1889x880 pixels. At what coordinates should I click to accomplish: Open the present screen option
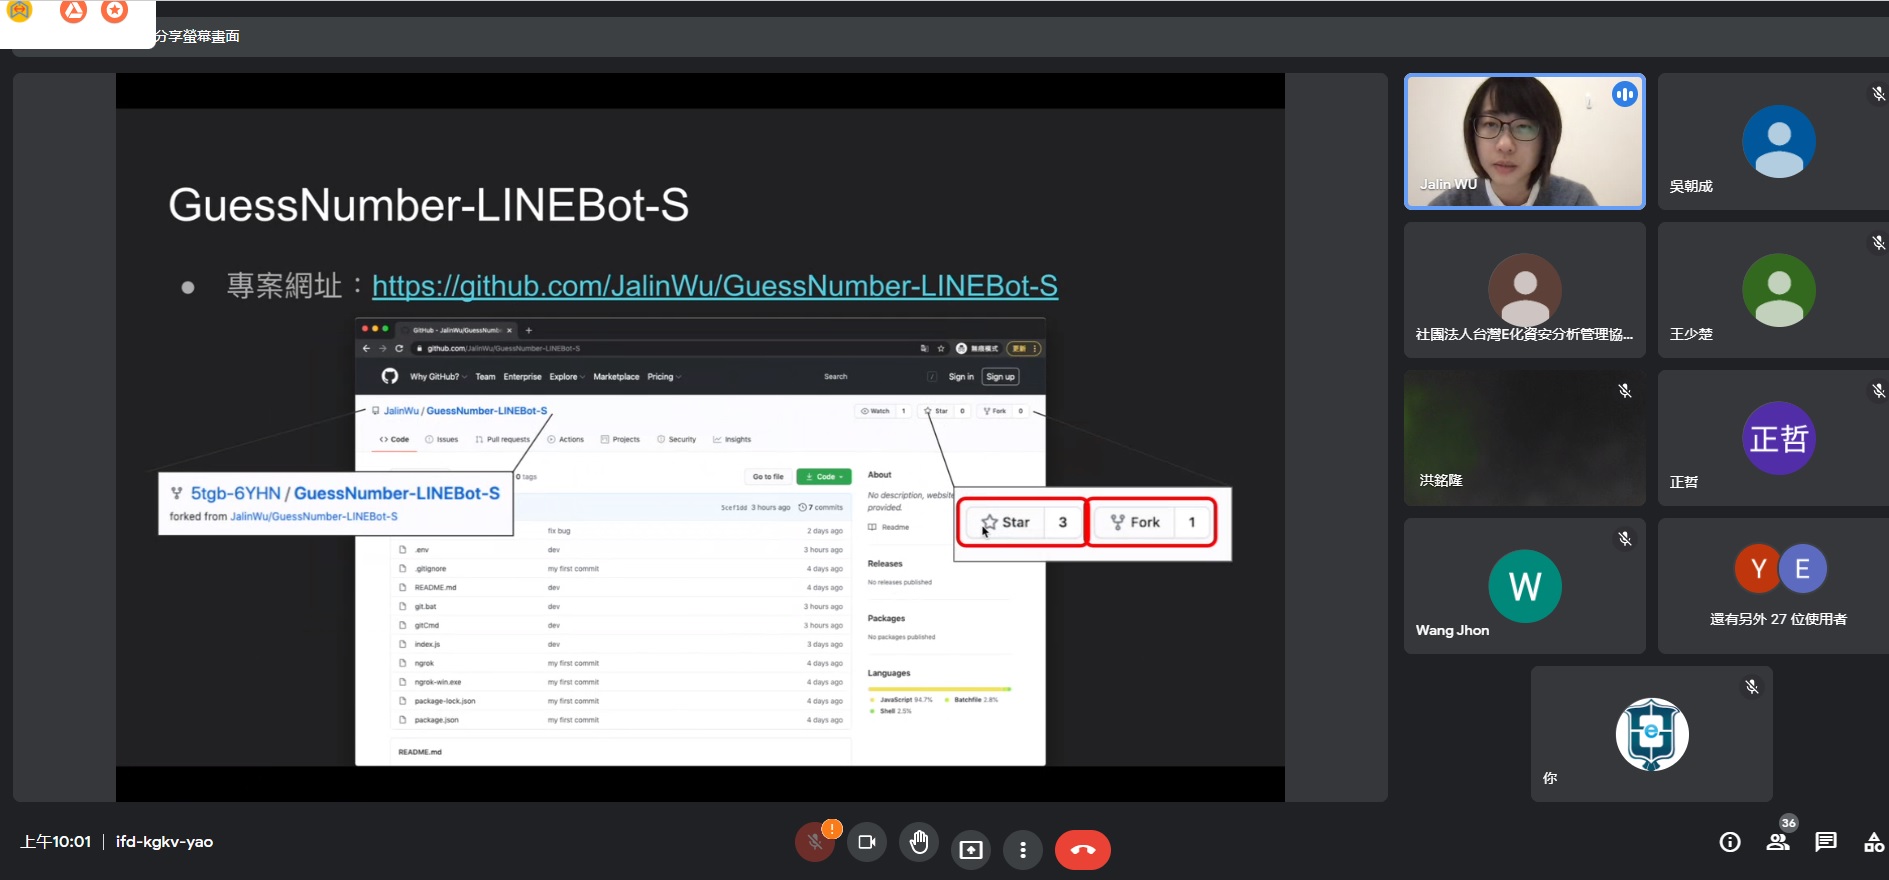[x=971, y=849]
